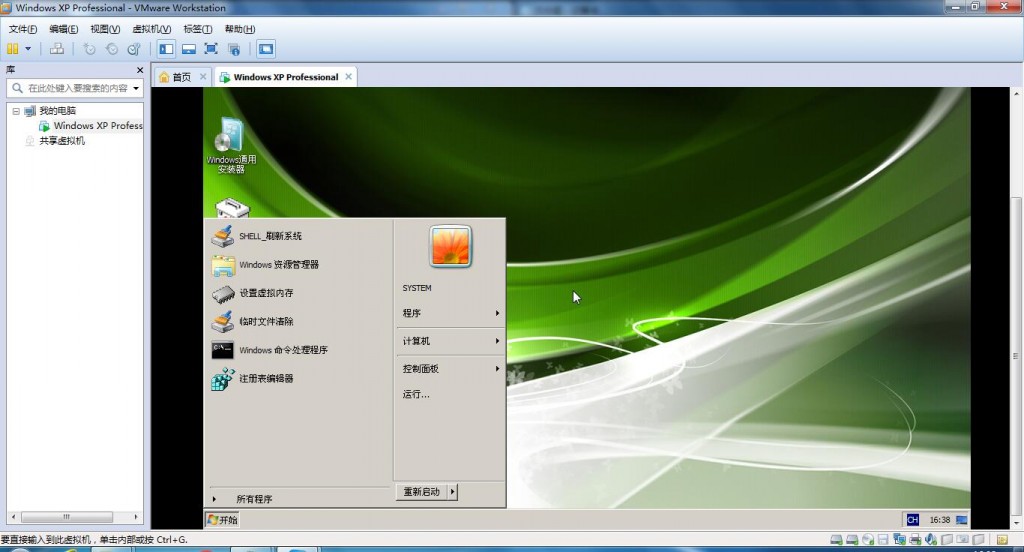Image resolution: width=1024 pixels, height=552 pixels.
Task: Click the send Ctrl+Alt+Del toolbar icon
Action: click(x=57, y=48)
